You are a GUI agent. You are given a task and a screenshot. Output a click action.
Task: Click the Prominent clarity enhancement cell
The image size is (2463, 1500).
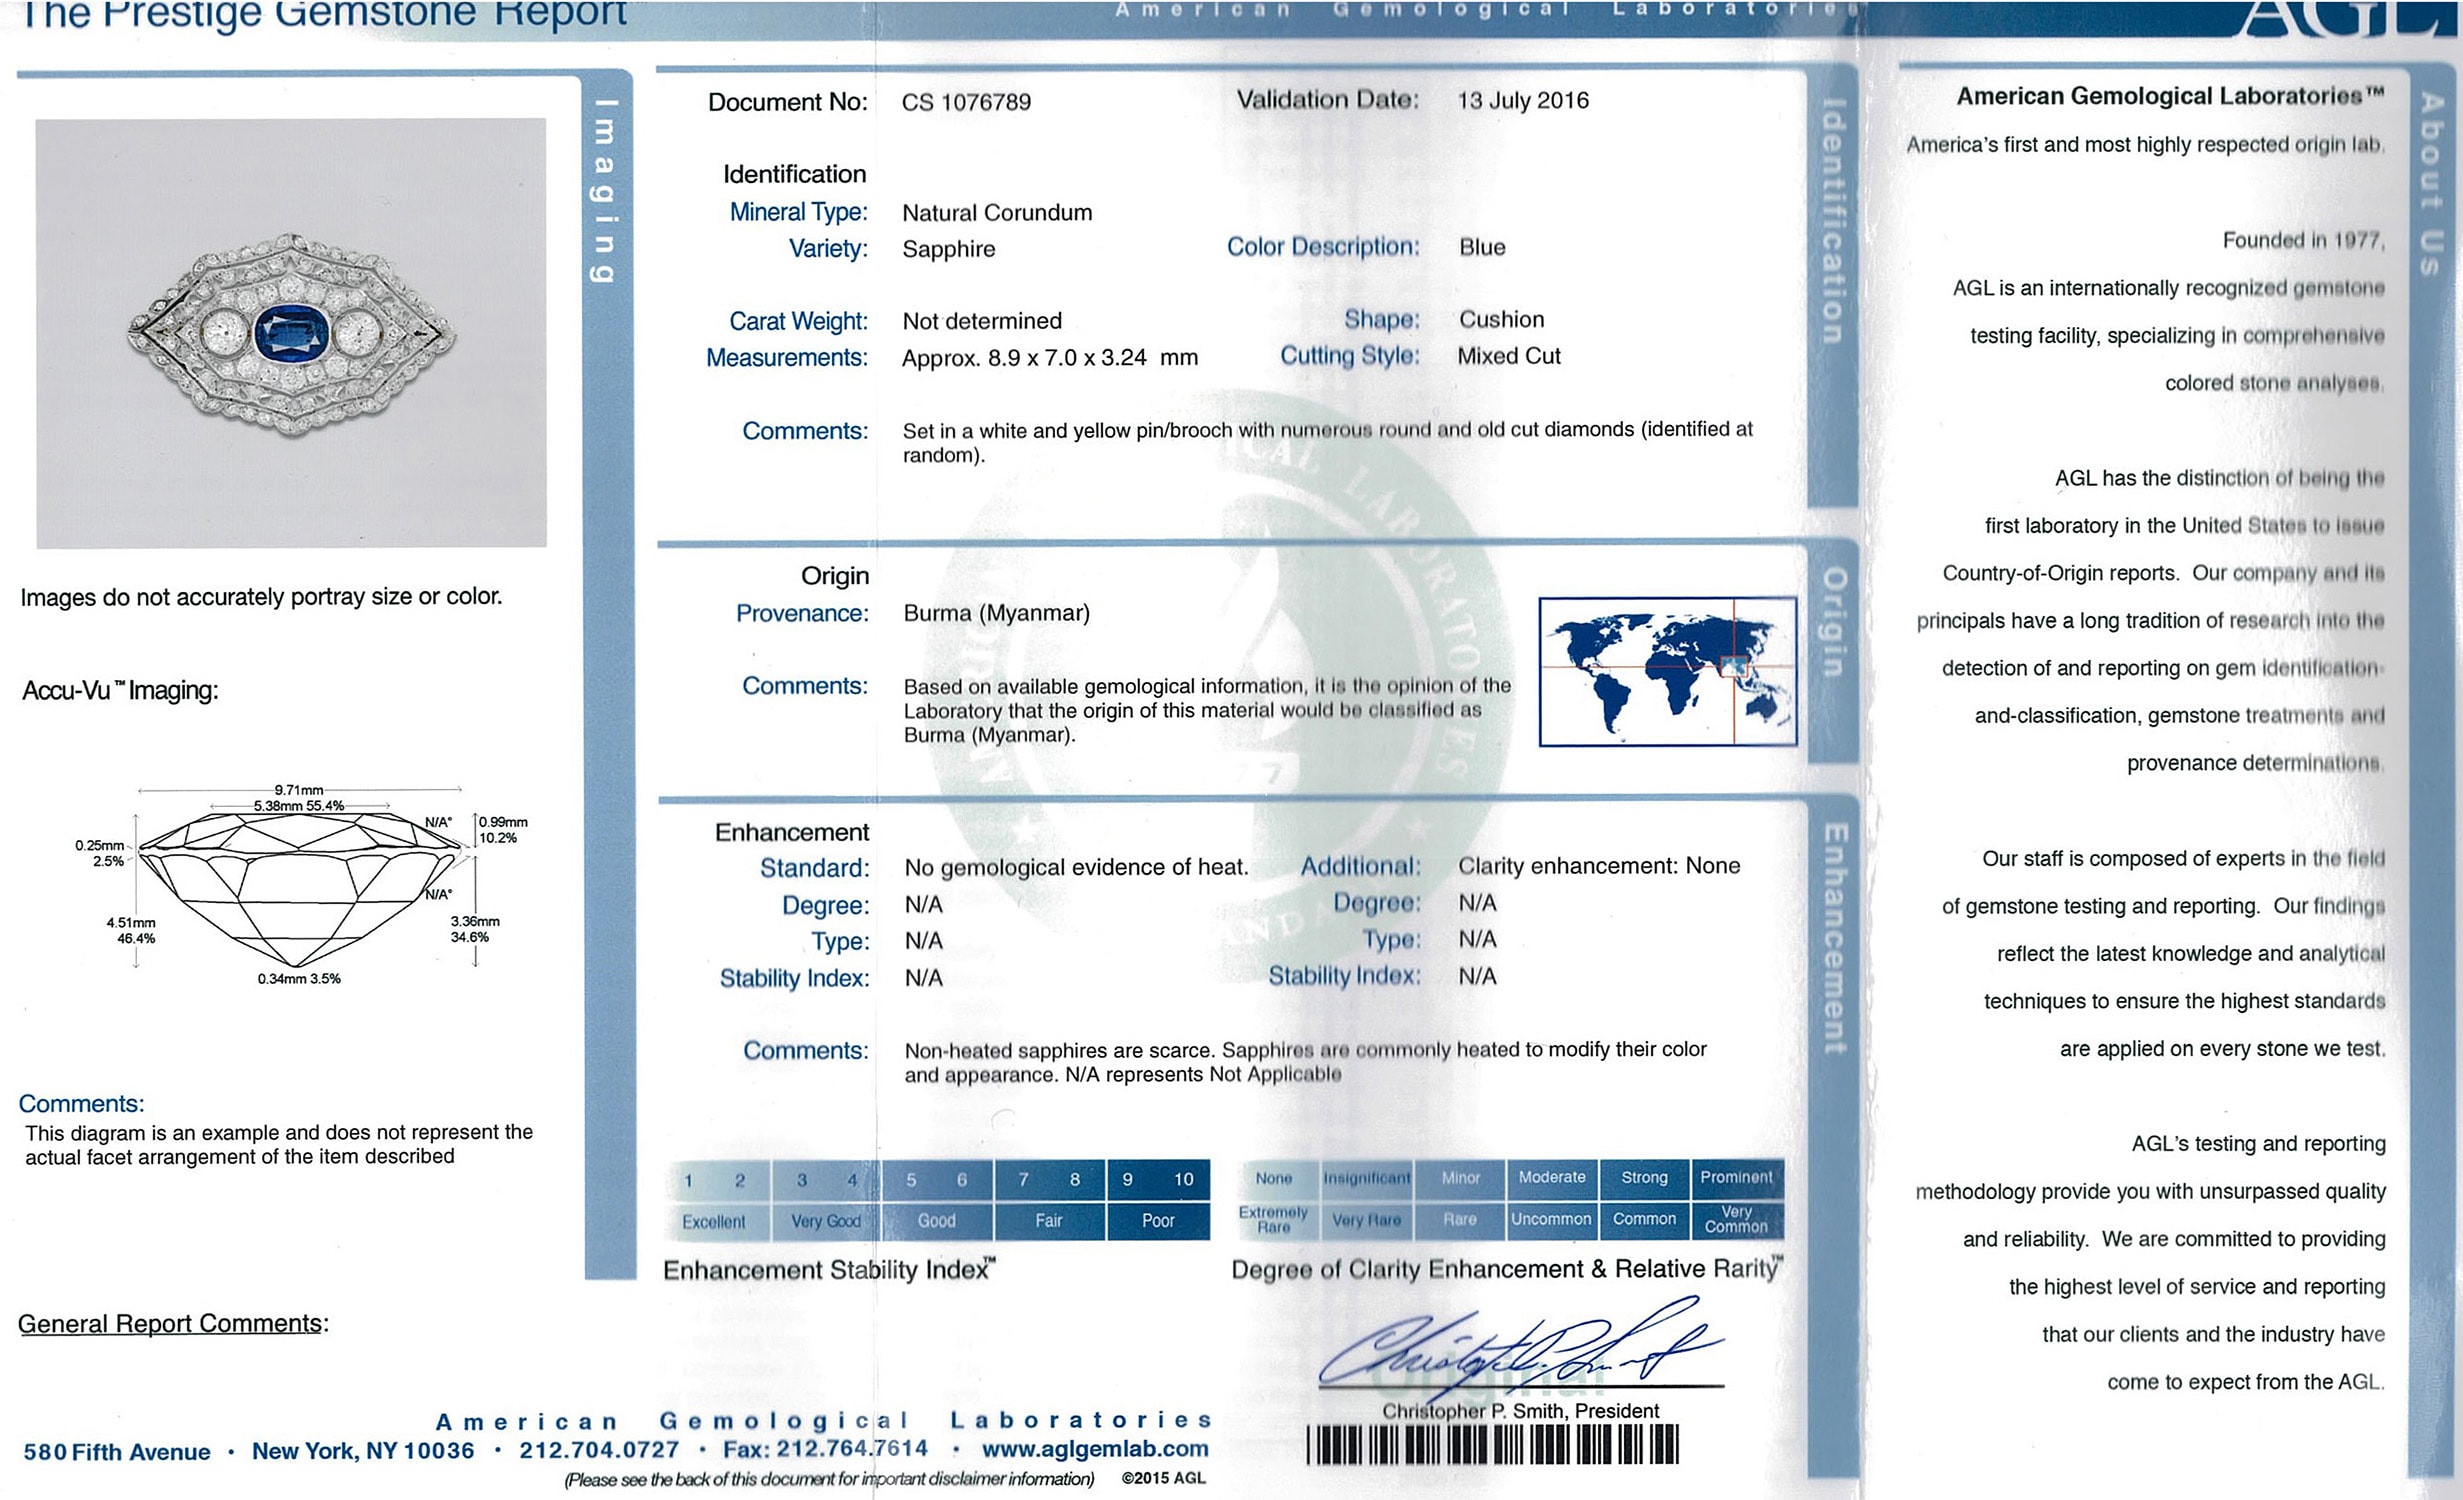(x=1736, y=1178)
